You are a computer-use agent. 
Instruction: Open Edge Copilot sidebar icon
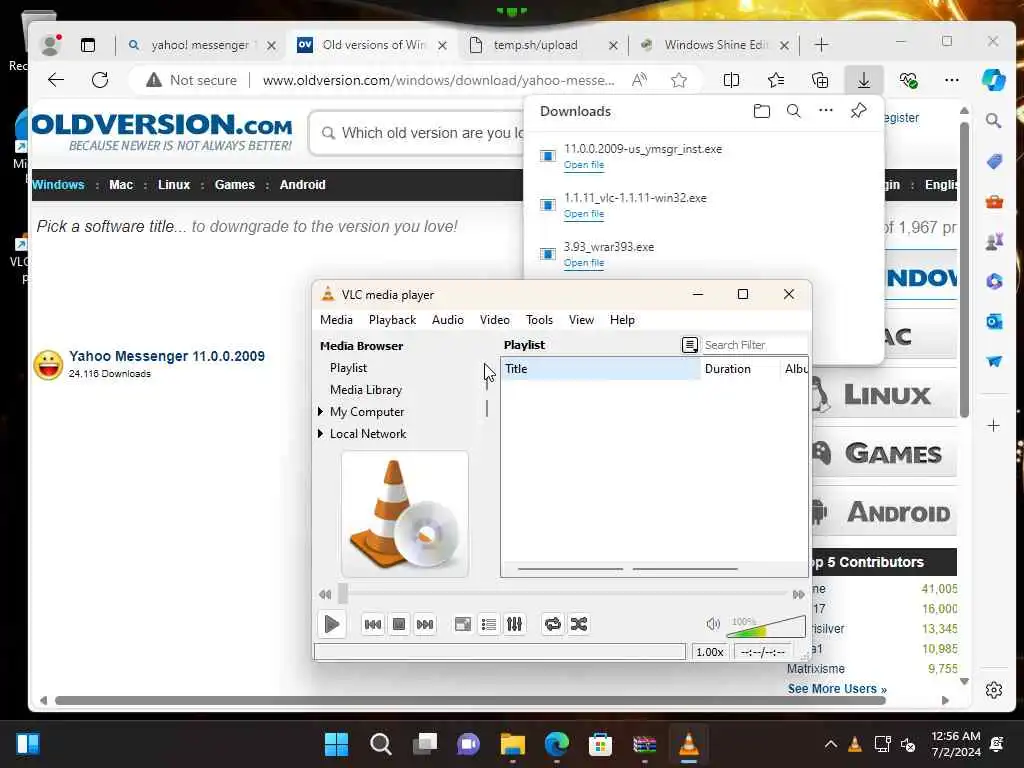[993, 80]
